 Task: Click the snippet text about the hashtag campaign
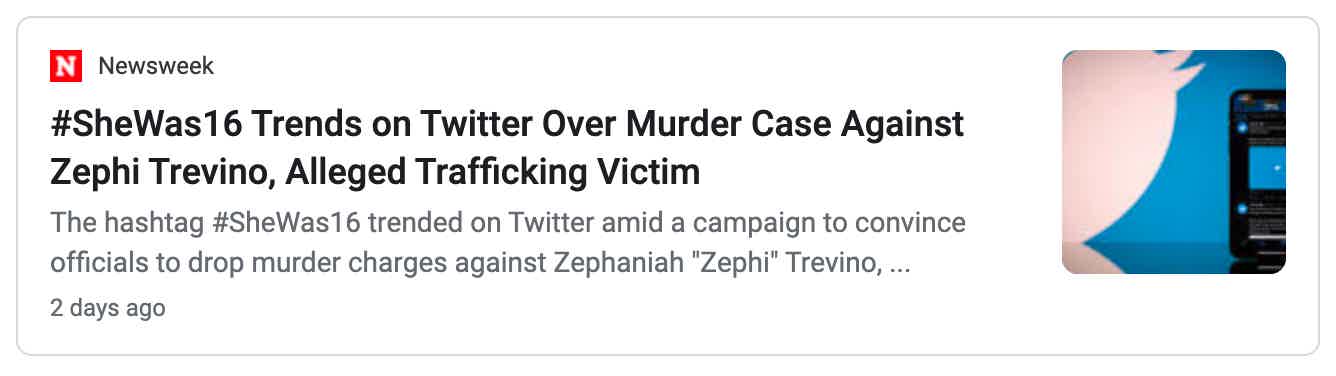pos(508,243)
